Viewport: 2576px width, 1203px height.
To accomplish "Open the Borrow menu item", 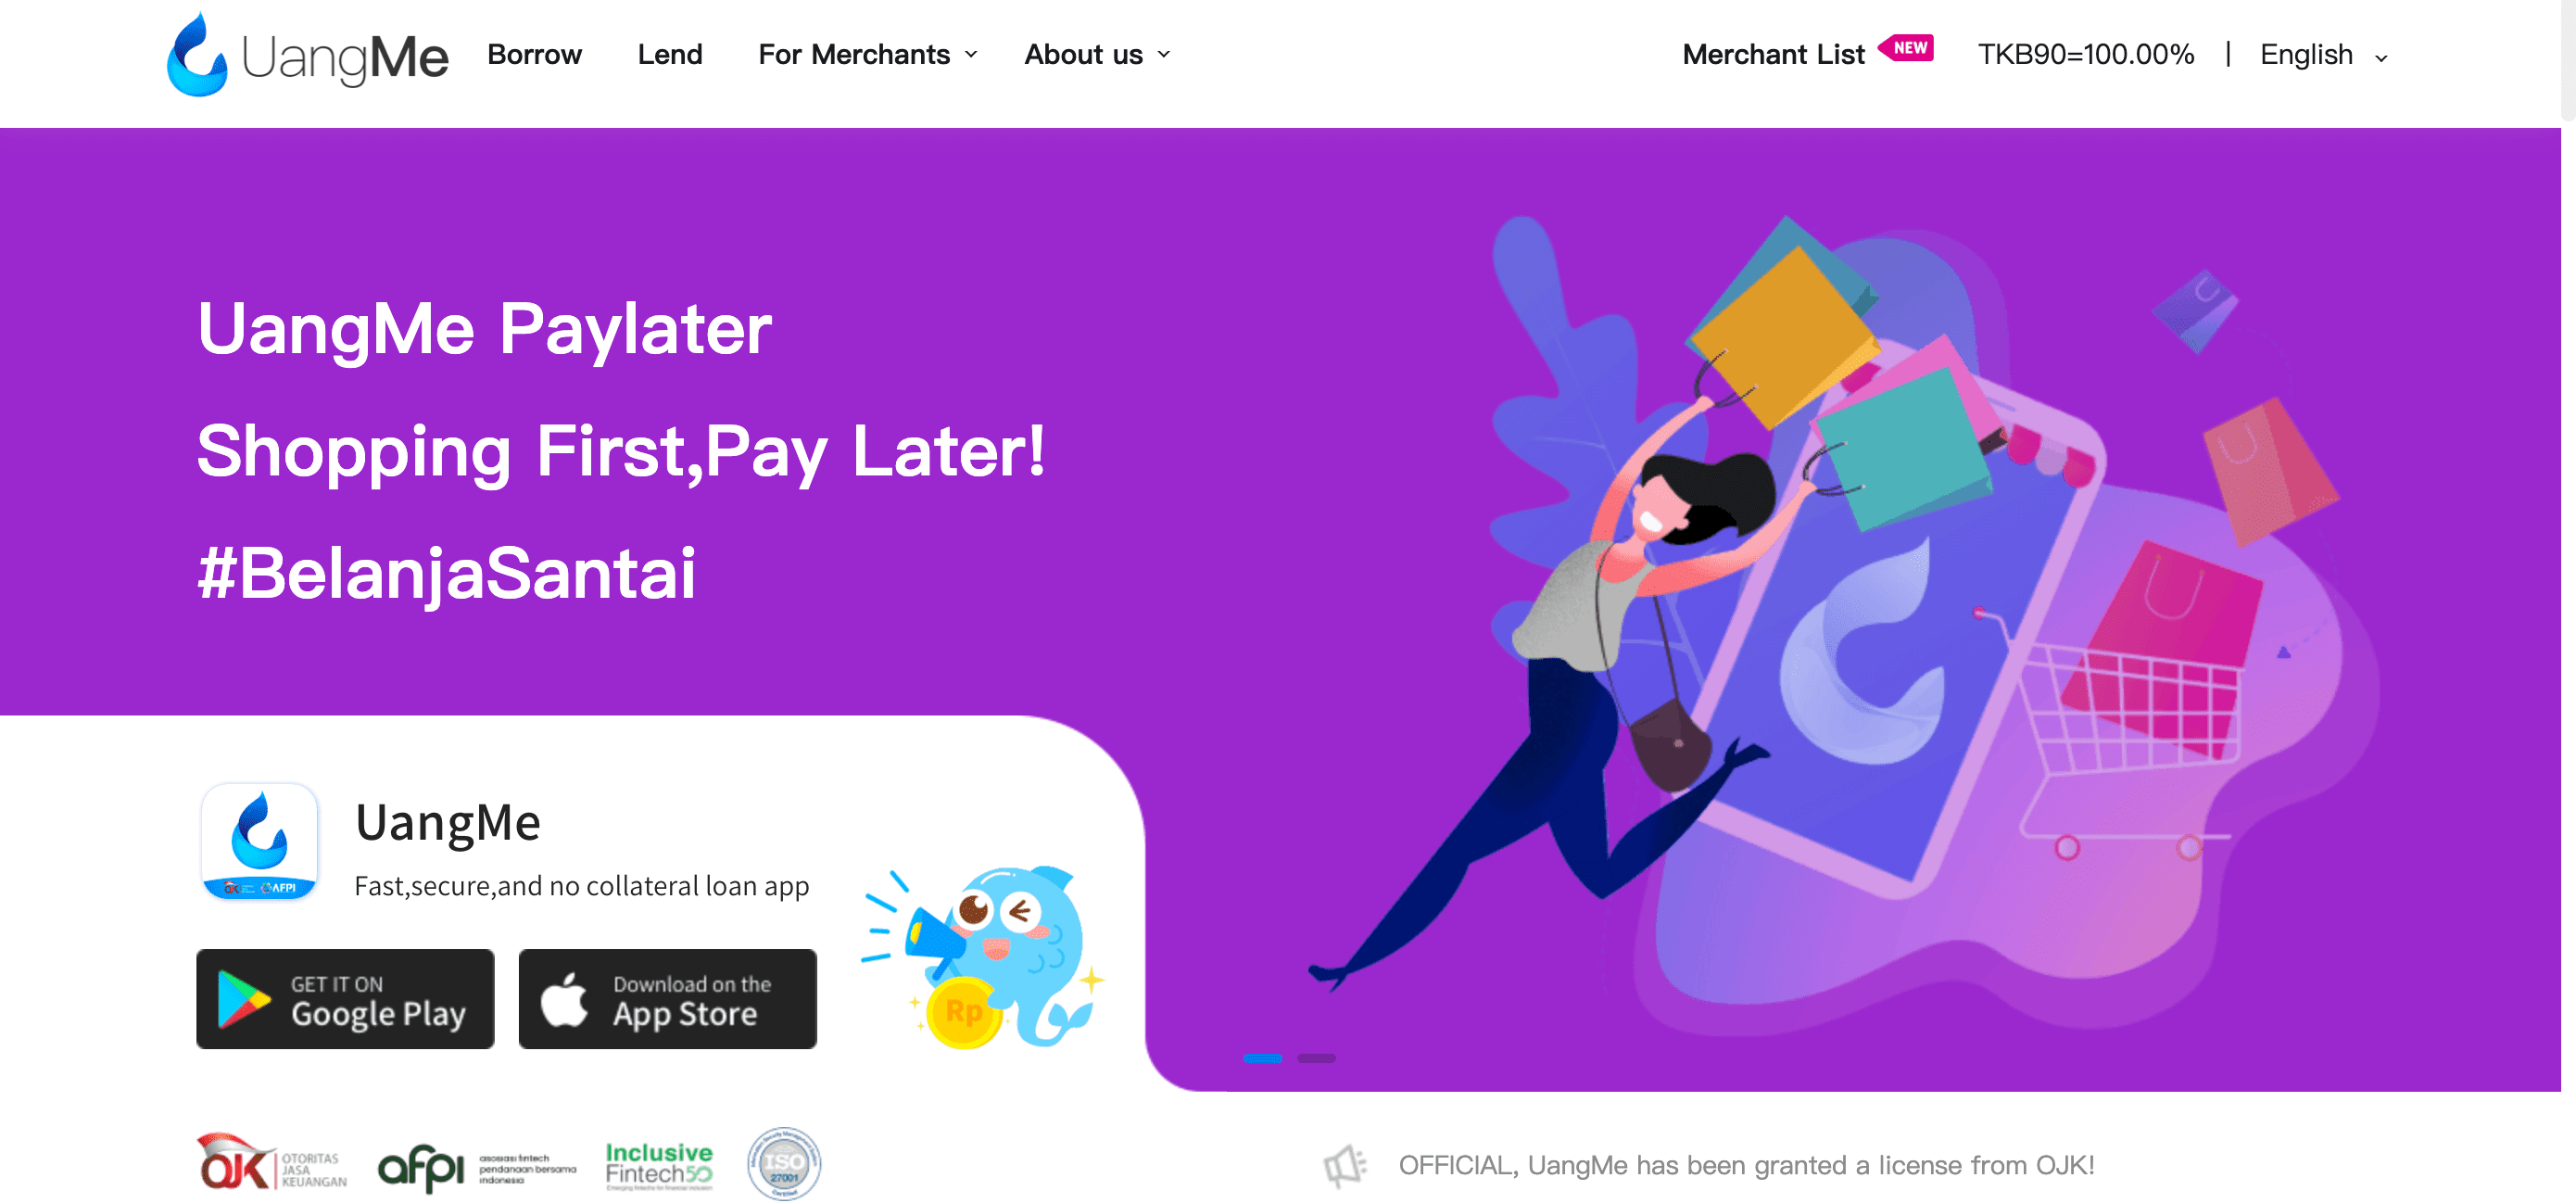I will pos(534,54).
